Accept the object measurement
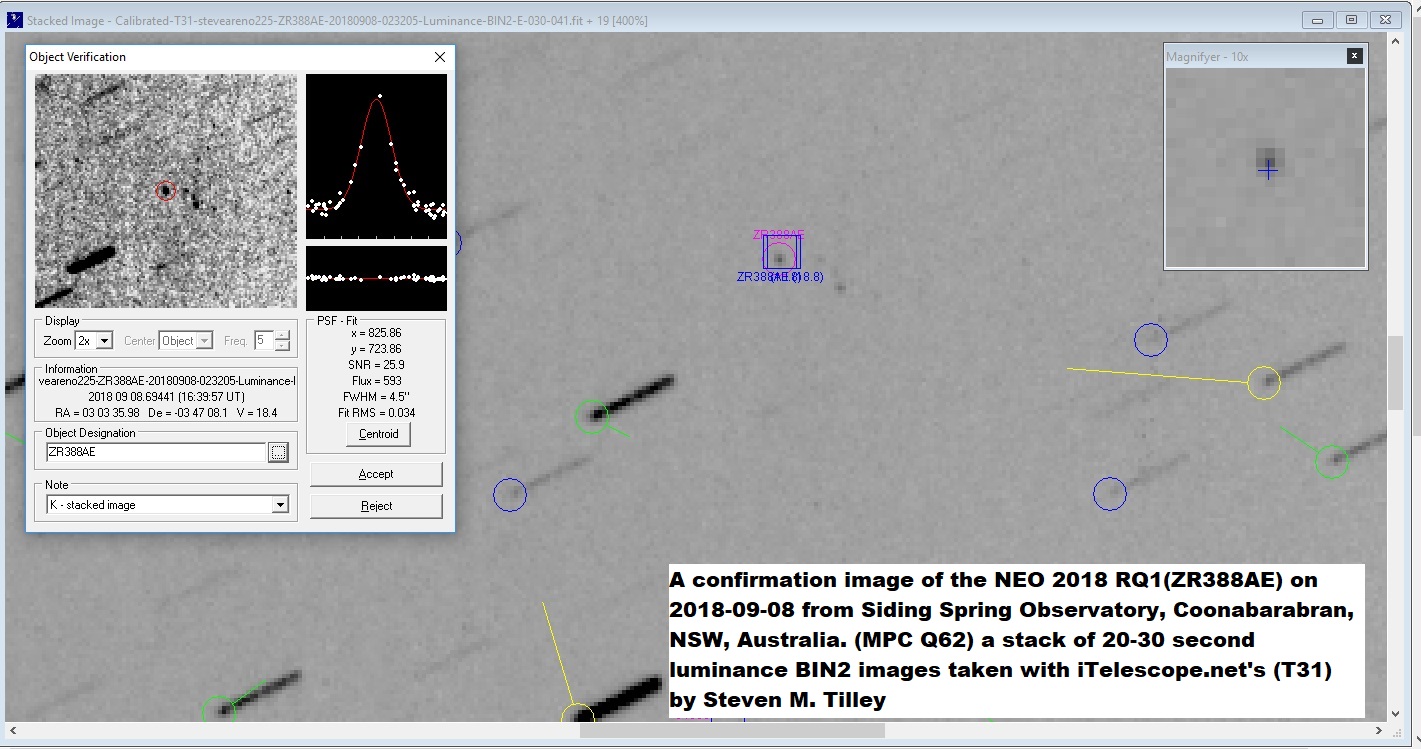The image size is (1421, 749). tap(376, 473)
